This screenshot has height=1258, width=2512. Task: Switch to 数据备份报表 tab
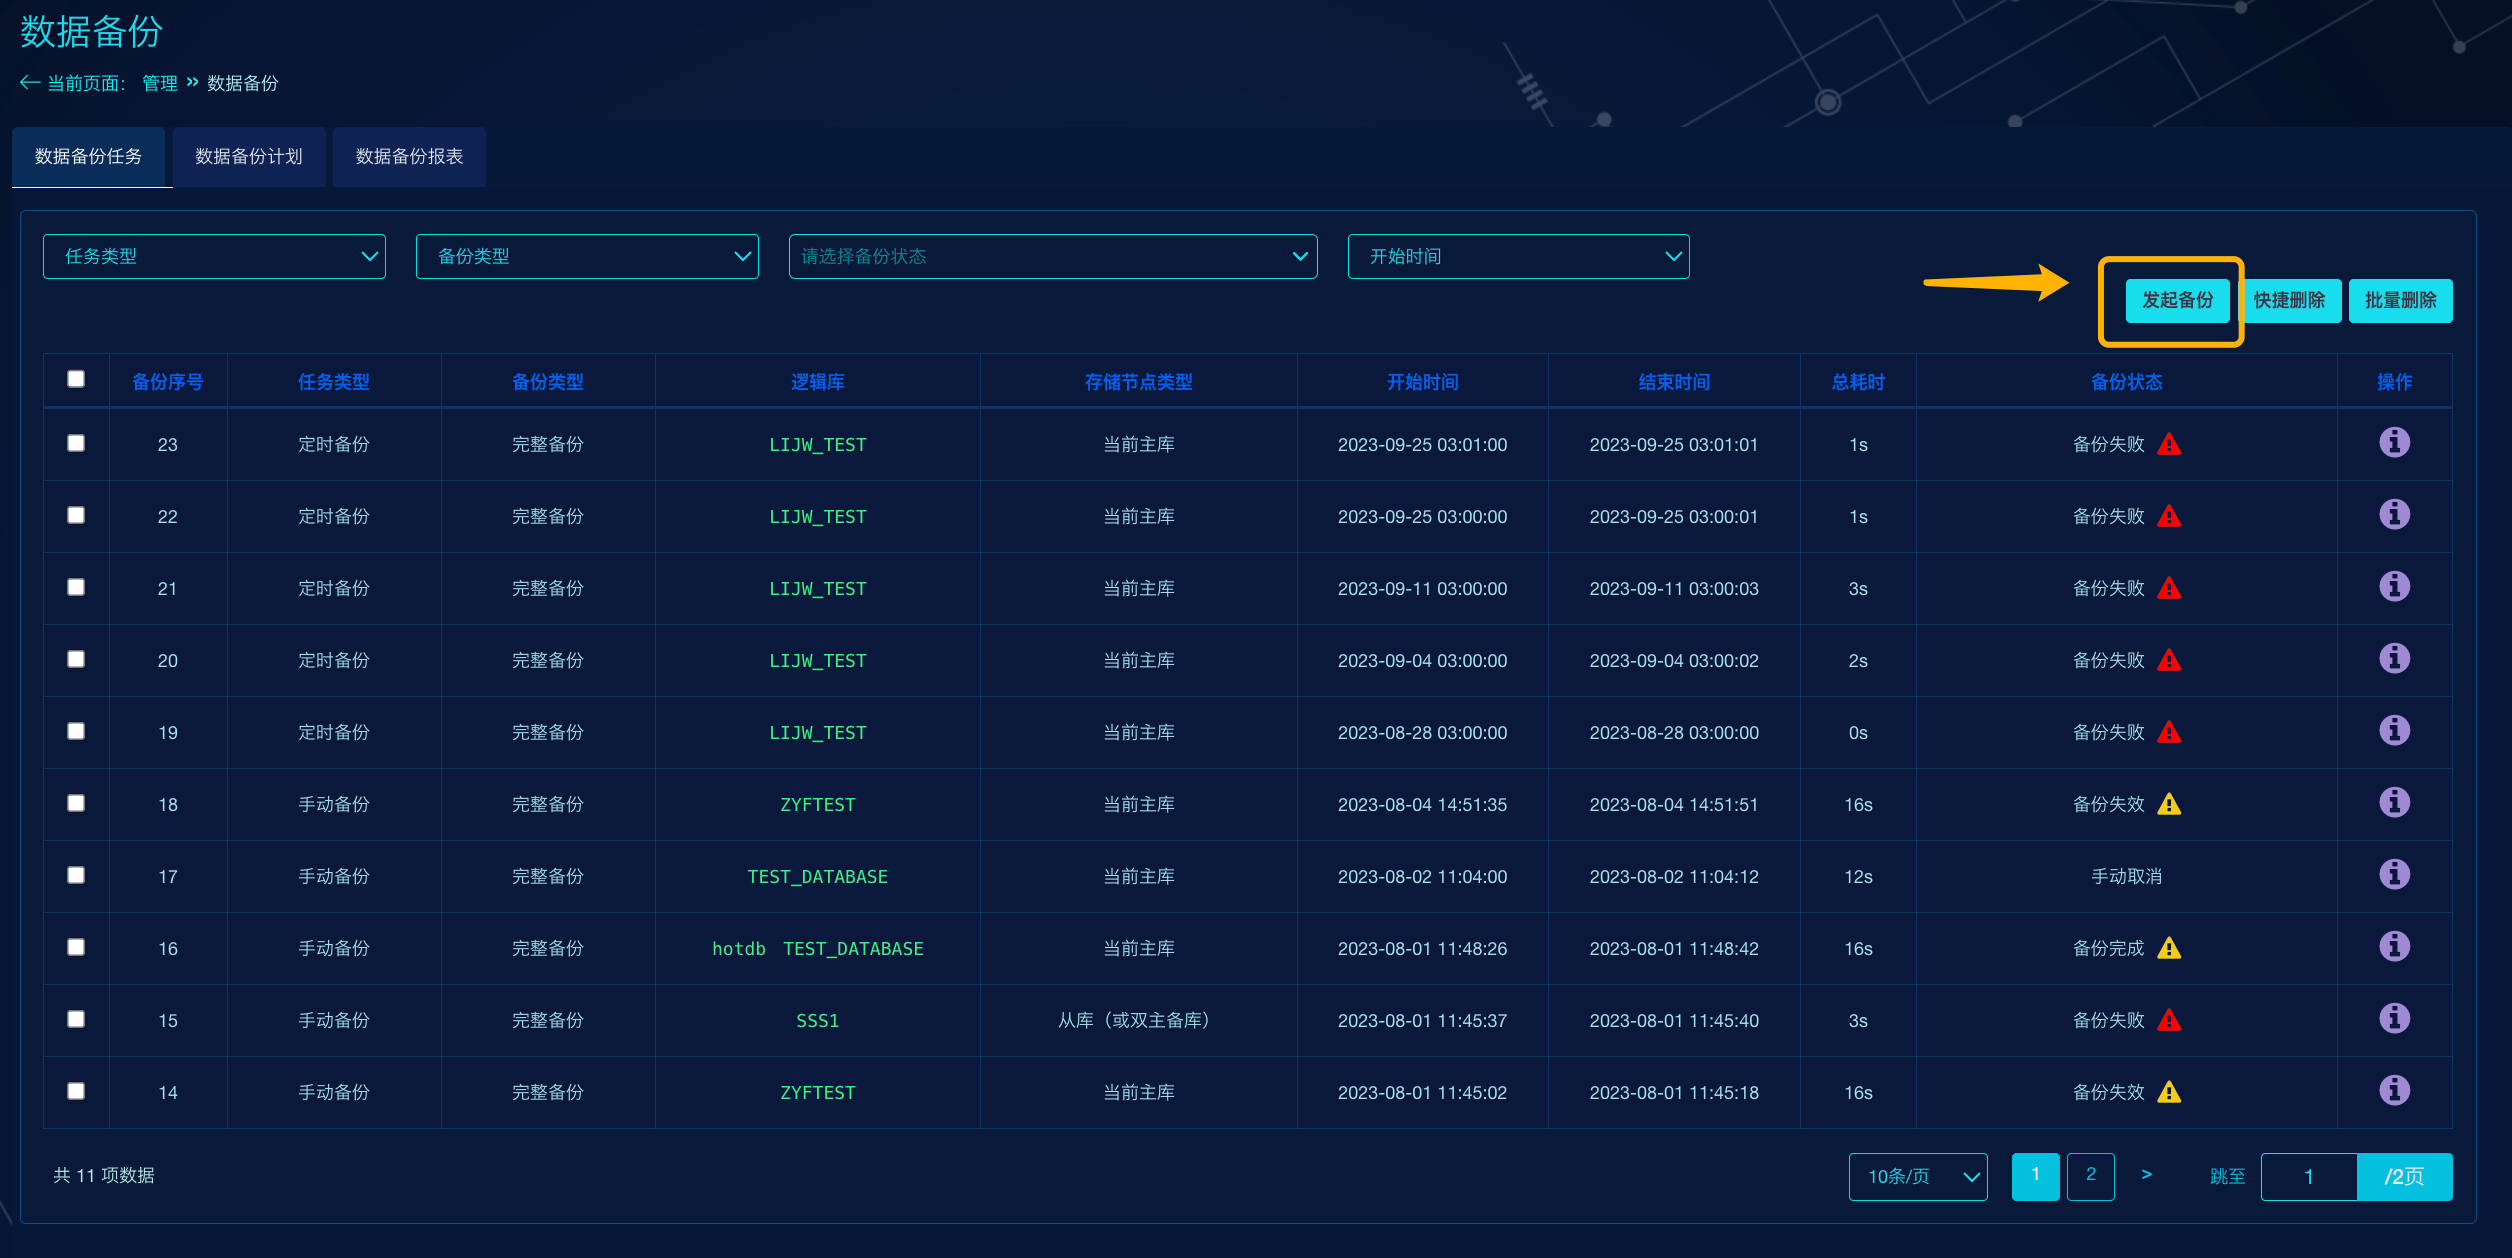pyautogui.click(x=409, y=157)
